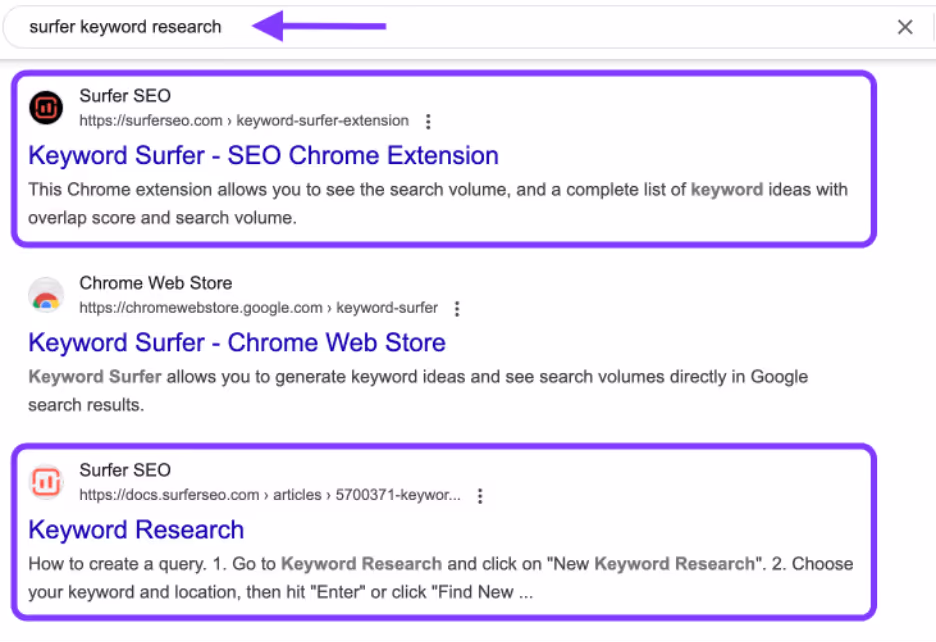Click the black Surfer SEO favicon of the first result
The height and width of the screenshot is (642, 936).
point(46,107)
